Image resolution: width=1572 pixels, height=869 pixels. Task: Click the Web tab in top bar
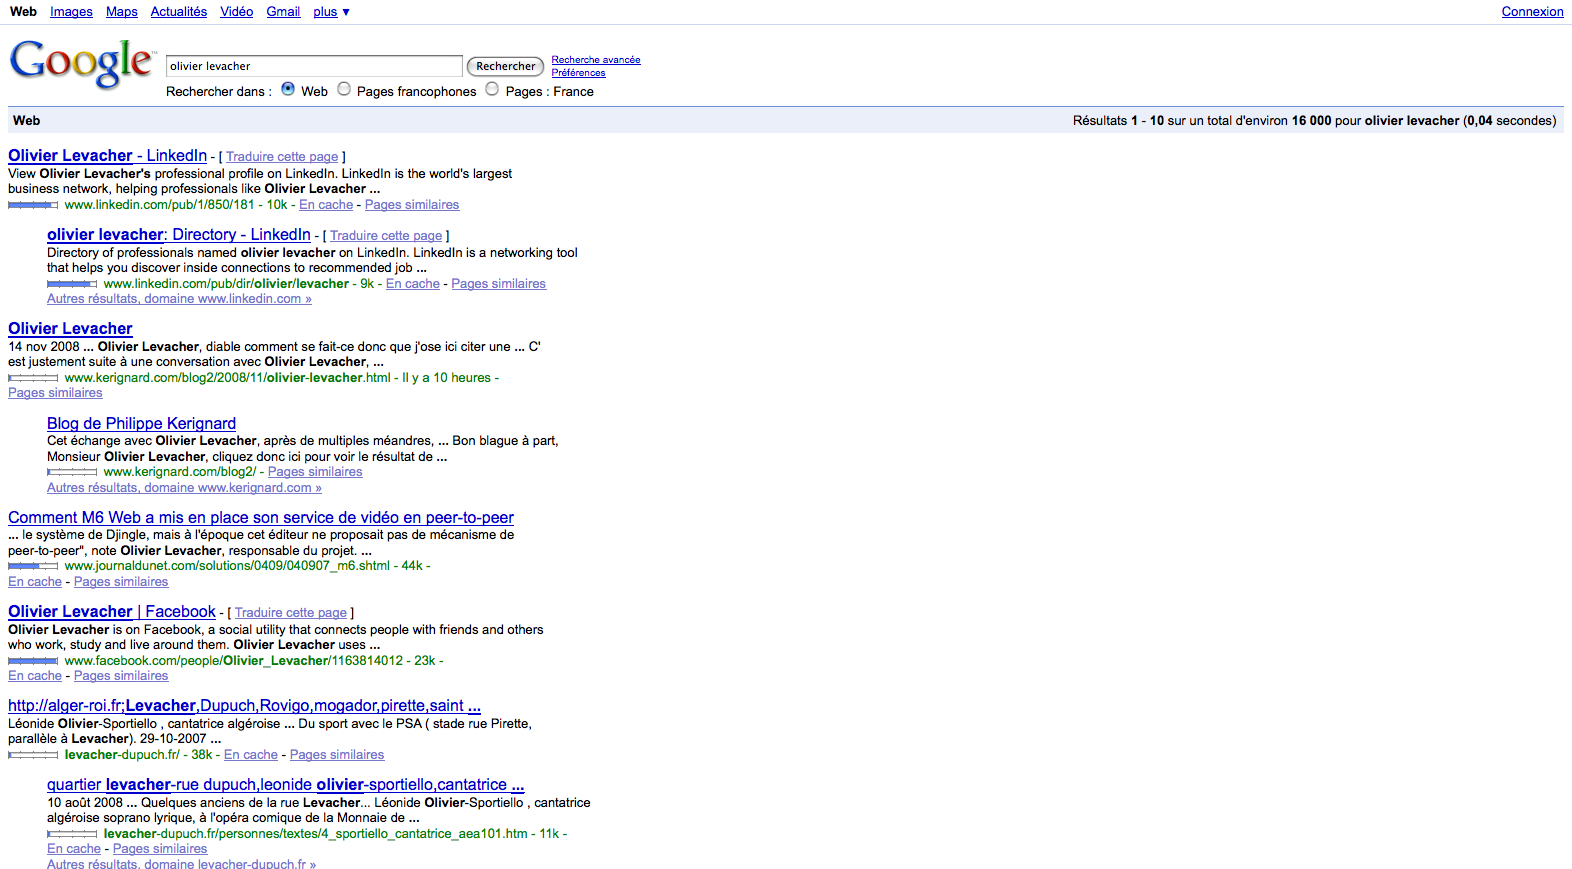(23, 12)
